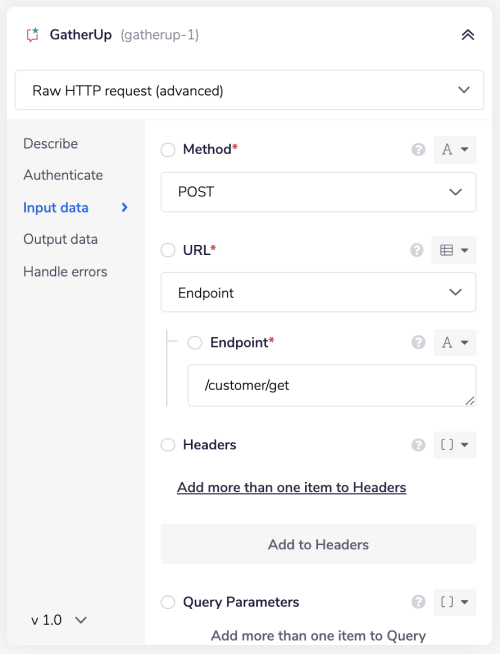Screen dimensions: 500x654
Task: Select the Method field radio circle
Action: pyautogui.click(x=168, y=150)
